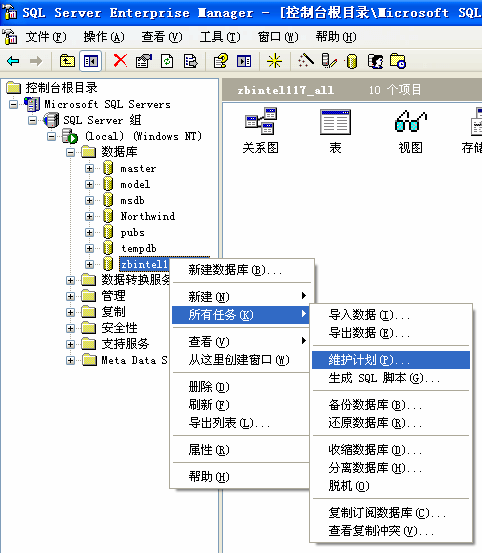Viewport: 482px width, 553px height.
Task: Open the 关系图 diagram icon in the right pane
Action: pos(261,121)
